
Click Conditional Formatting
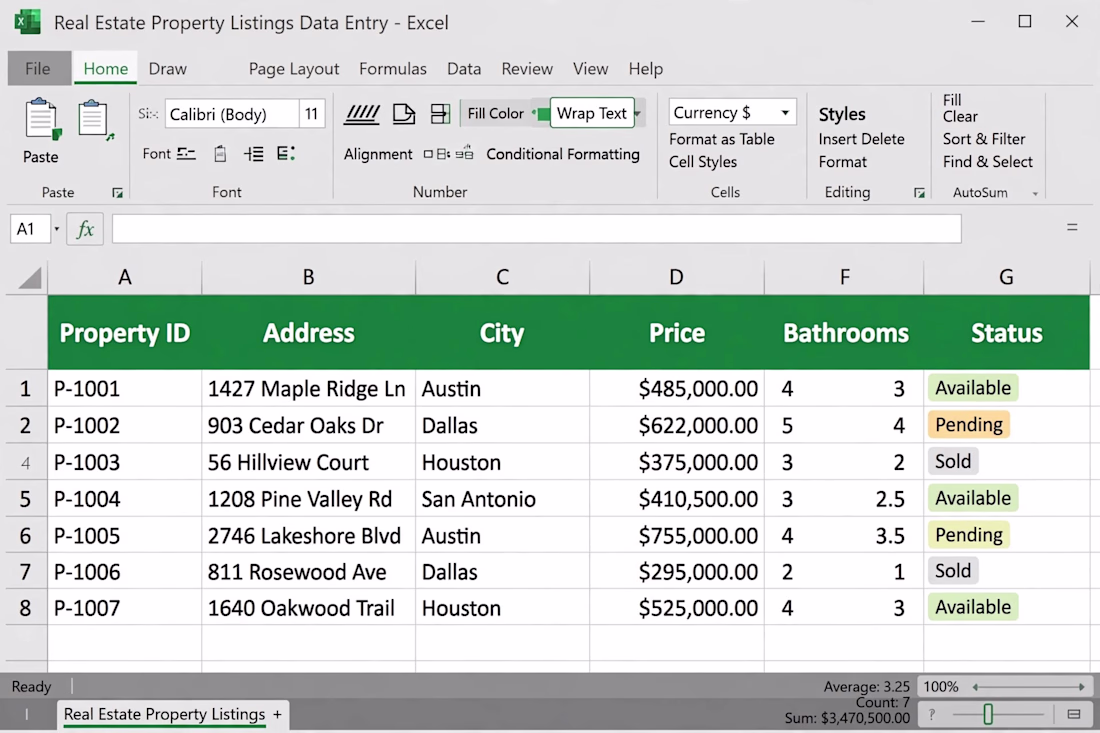coord(563,154)
